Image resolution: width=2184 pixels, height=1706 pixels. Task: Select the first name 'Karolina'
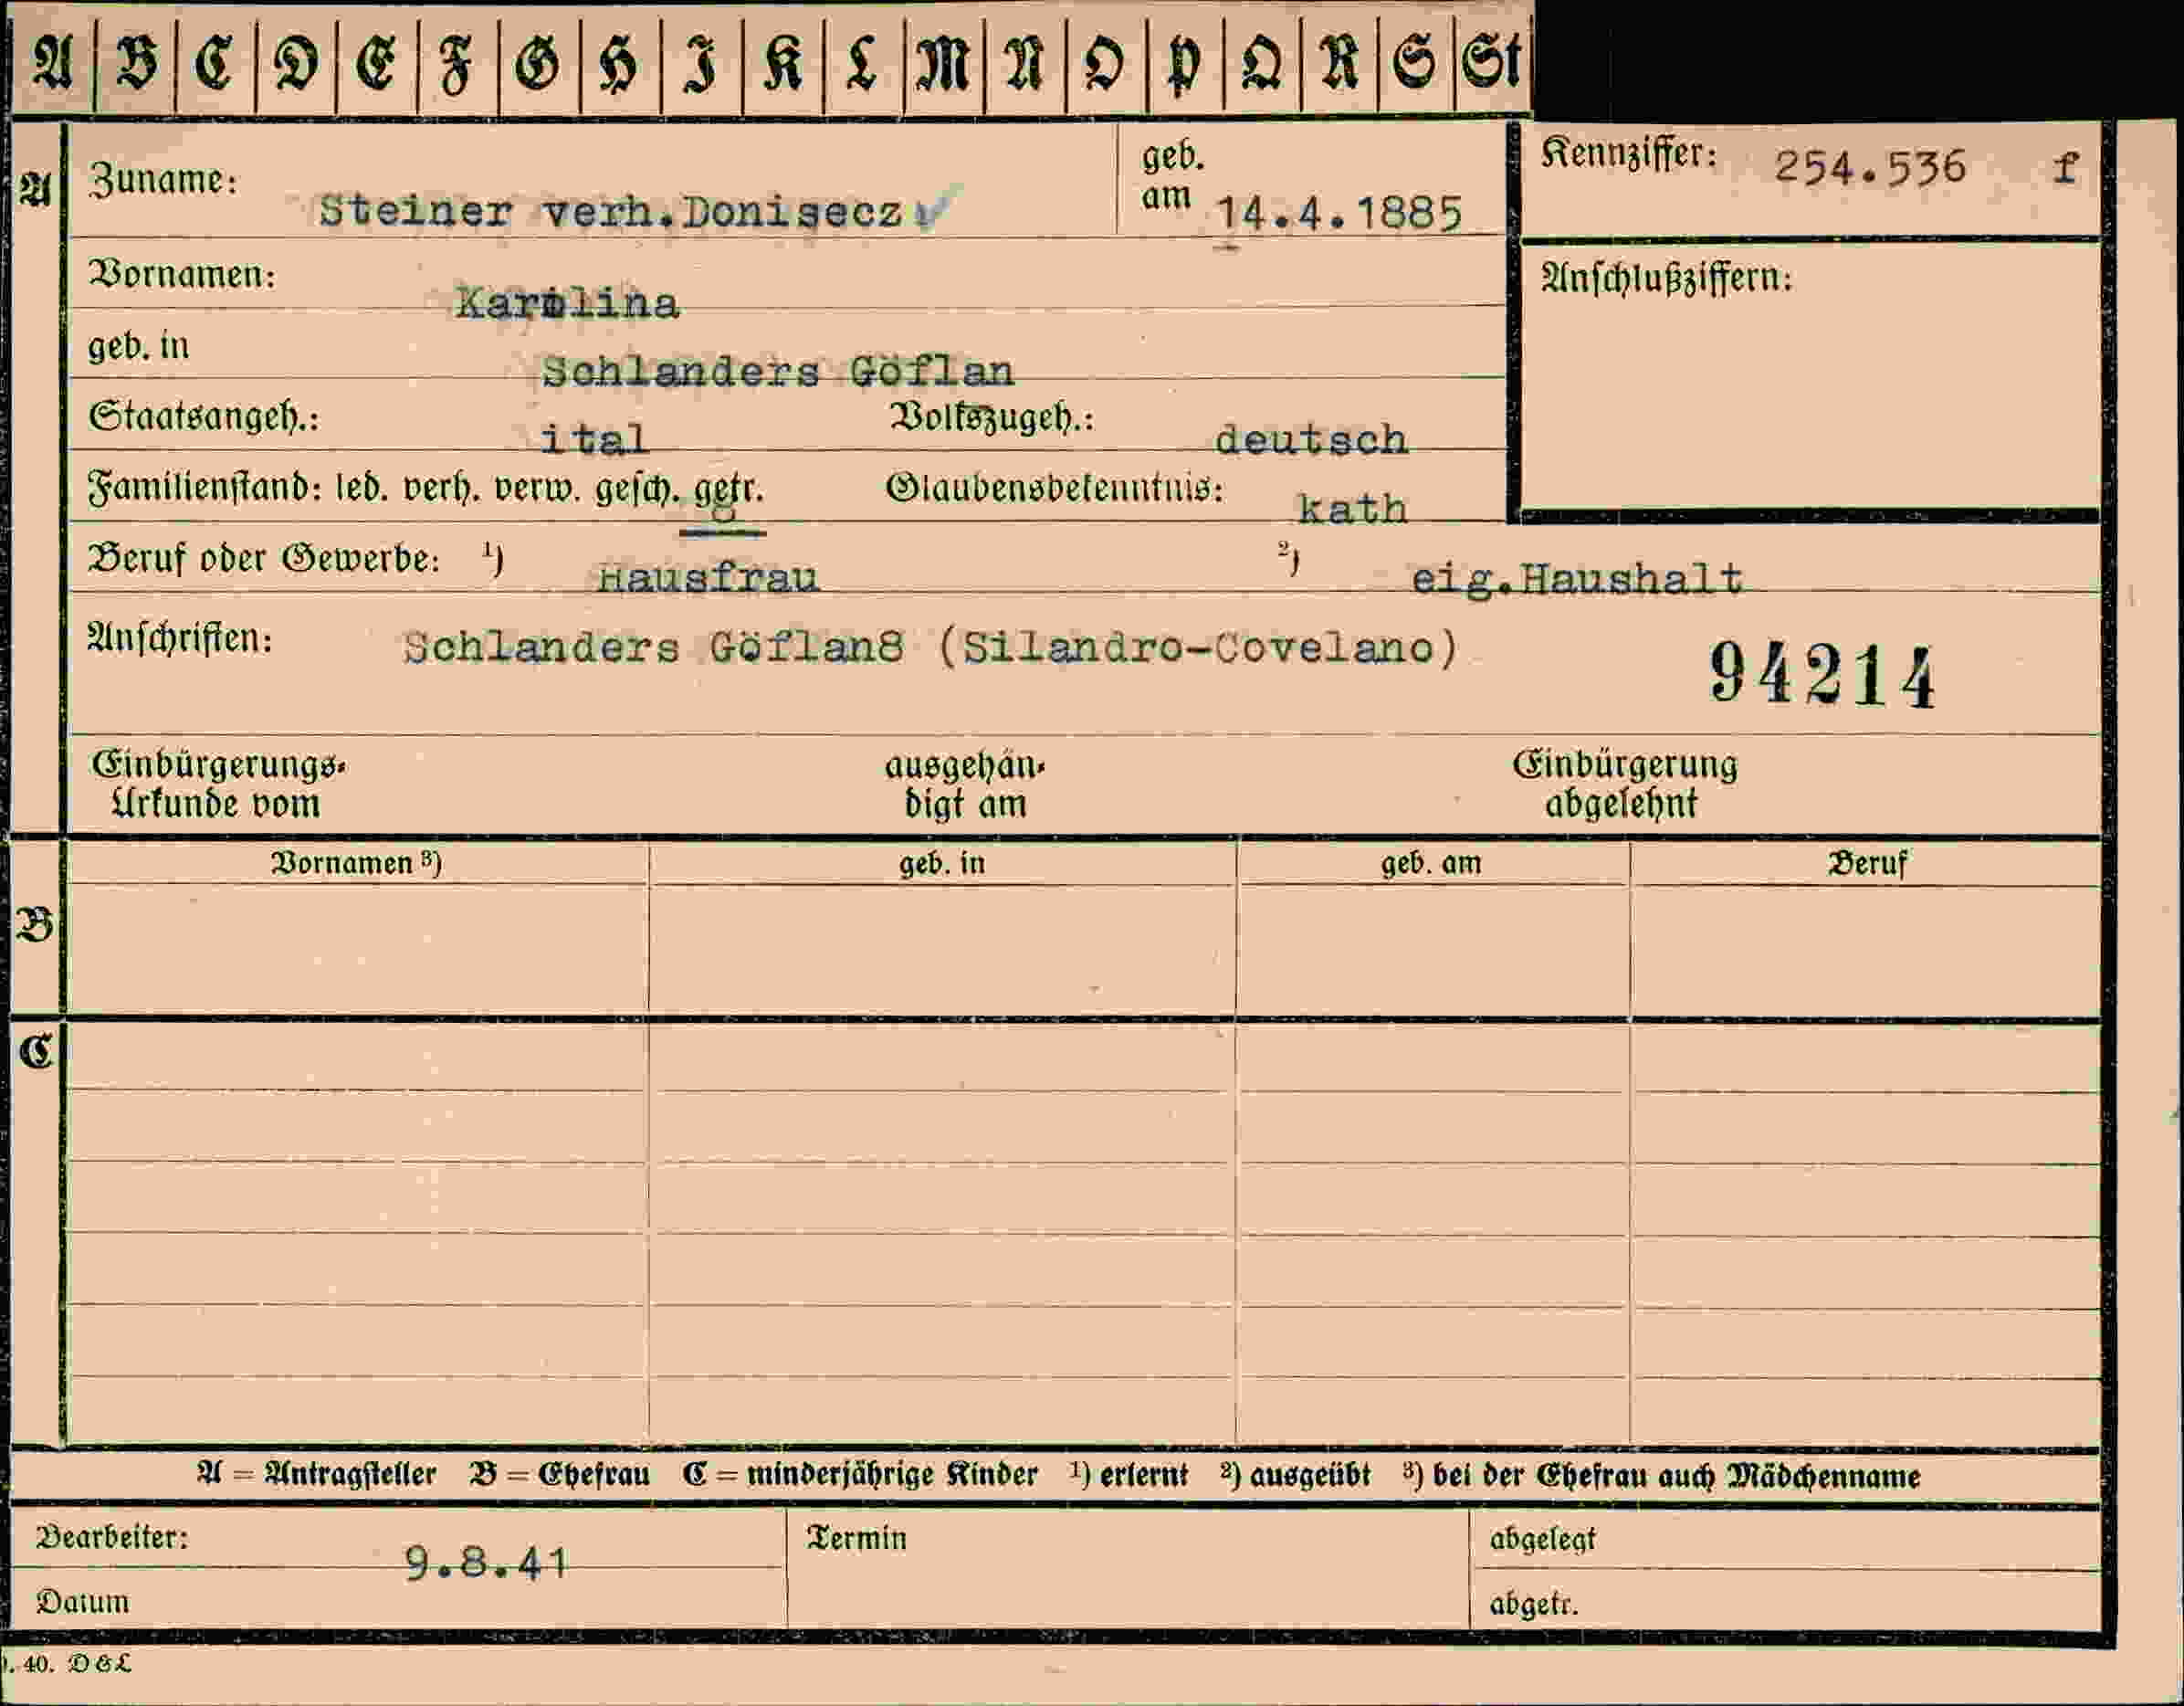(x=567, y=303)
